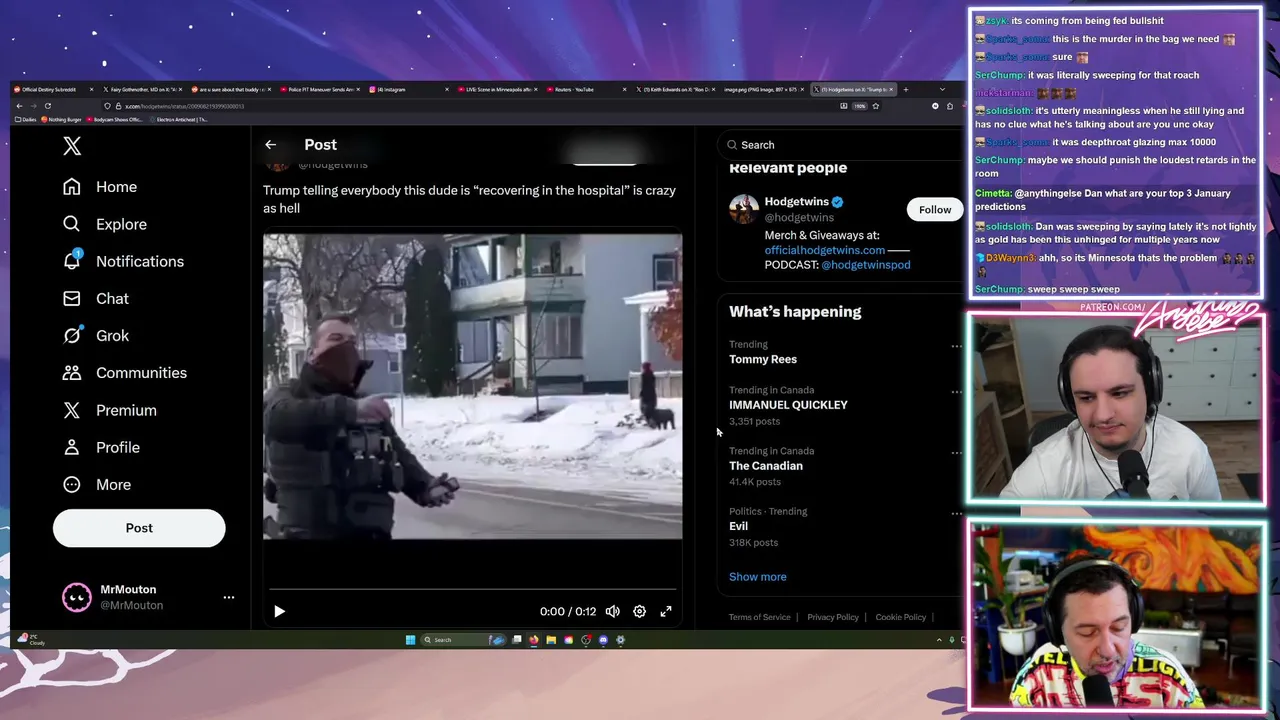Switch to the image.png tab
Viewport: 1280px width, 720px height.
pos(762,90)
